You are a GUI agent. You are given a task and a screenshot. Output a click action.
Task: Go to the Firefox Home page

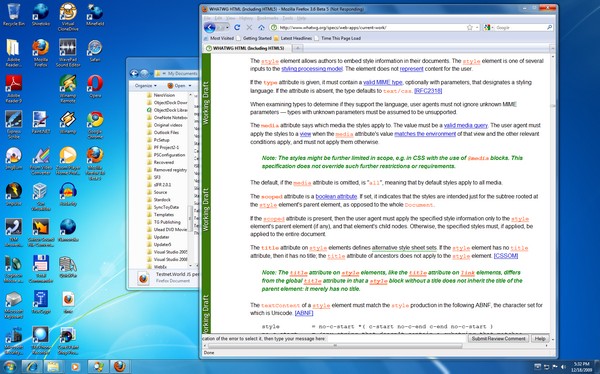pos(261,28)
